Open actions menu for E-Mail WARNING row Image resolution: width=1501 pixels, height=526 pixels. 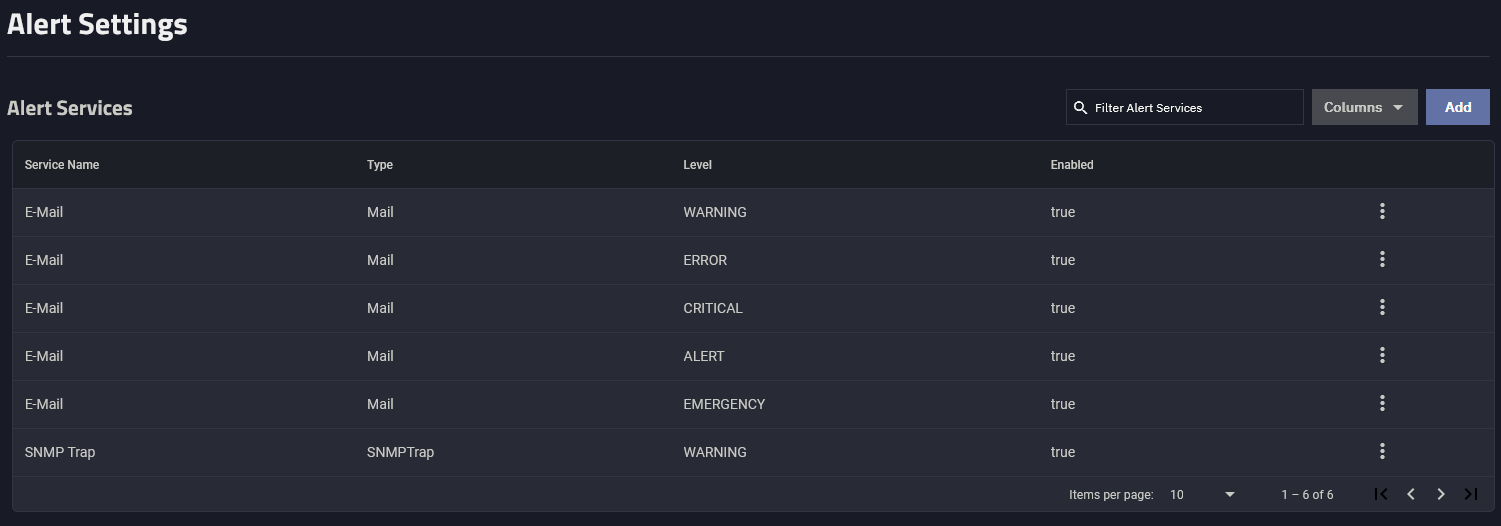(x=1382, y=211)
